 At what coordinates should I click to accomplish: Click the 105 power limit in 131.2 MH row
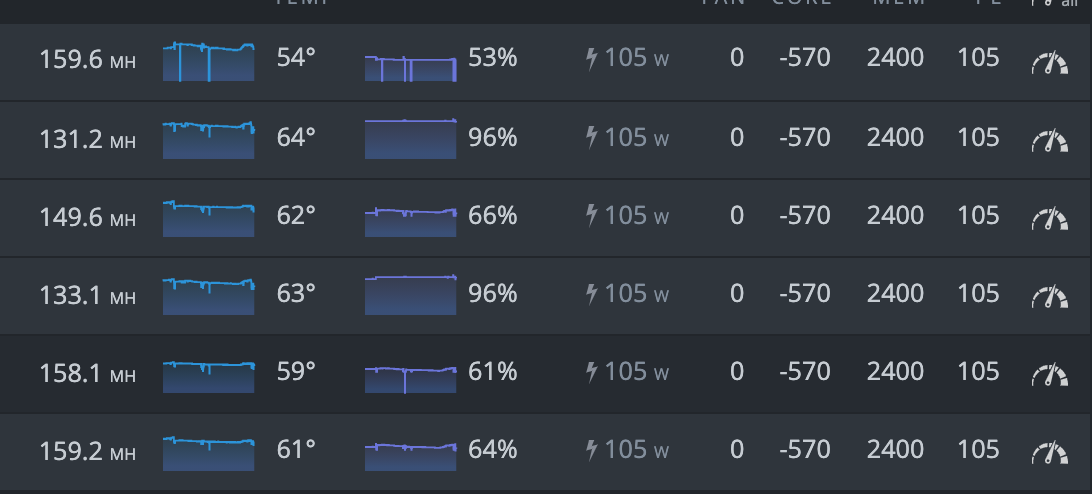(x=978, y=137)
